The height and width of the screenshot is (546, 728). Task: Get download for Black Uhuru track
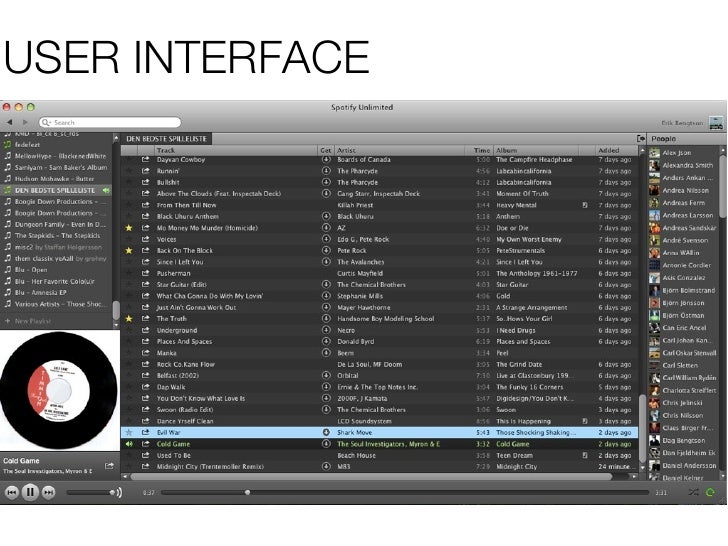tap(326, 216)
